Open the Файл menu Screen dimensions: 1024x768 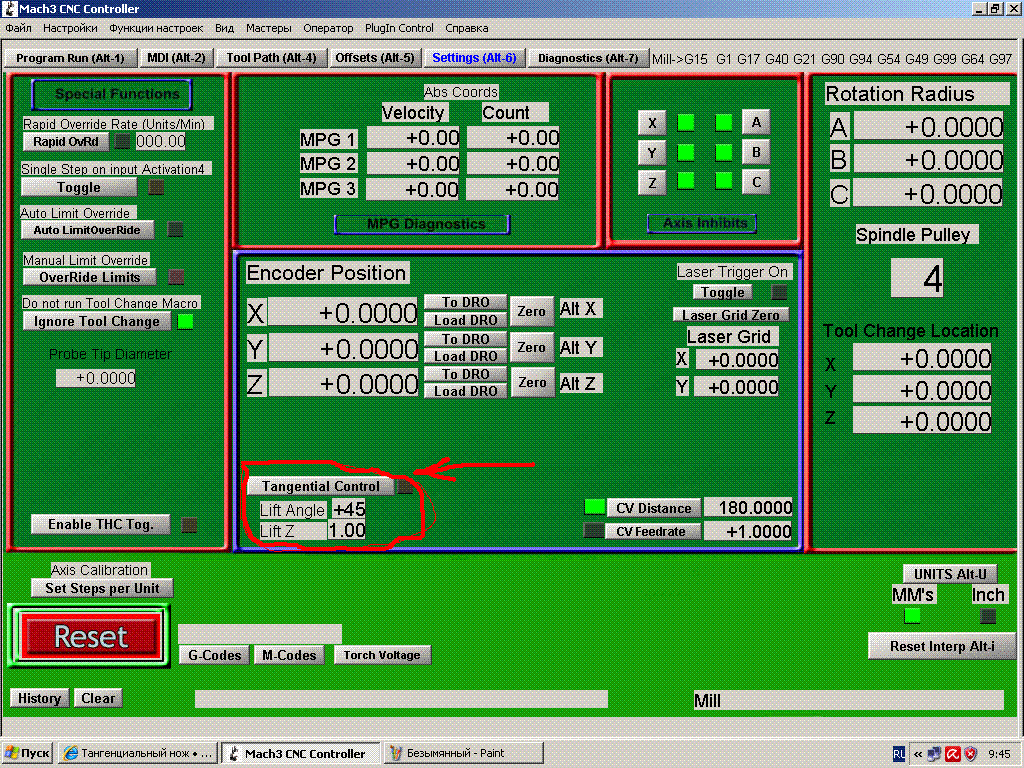(18, 28)
